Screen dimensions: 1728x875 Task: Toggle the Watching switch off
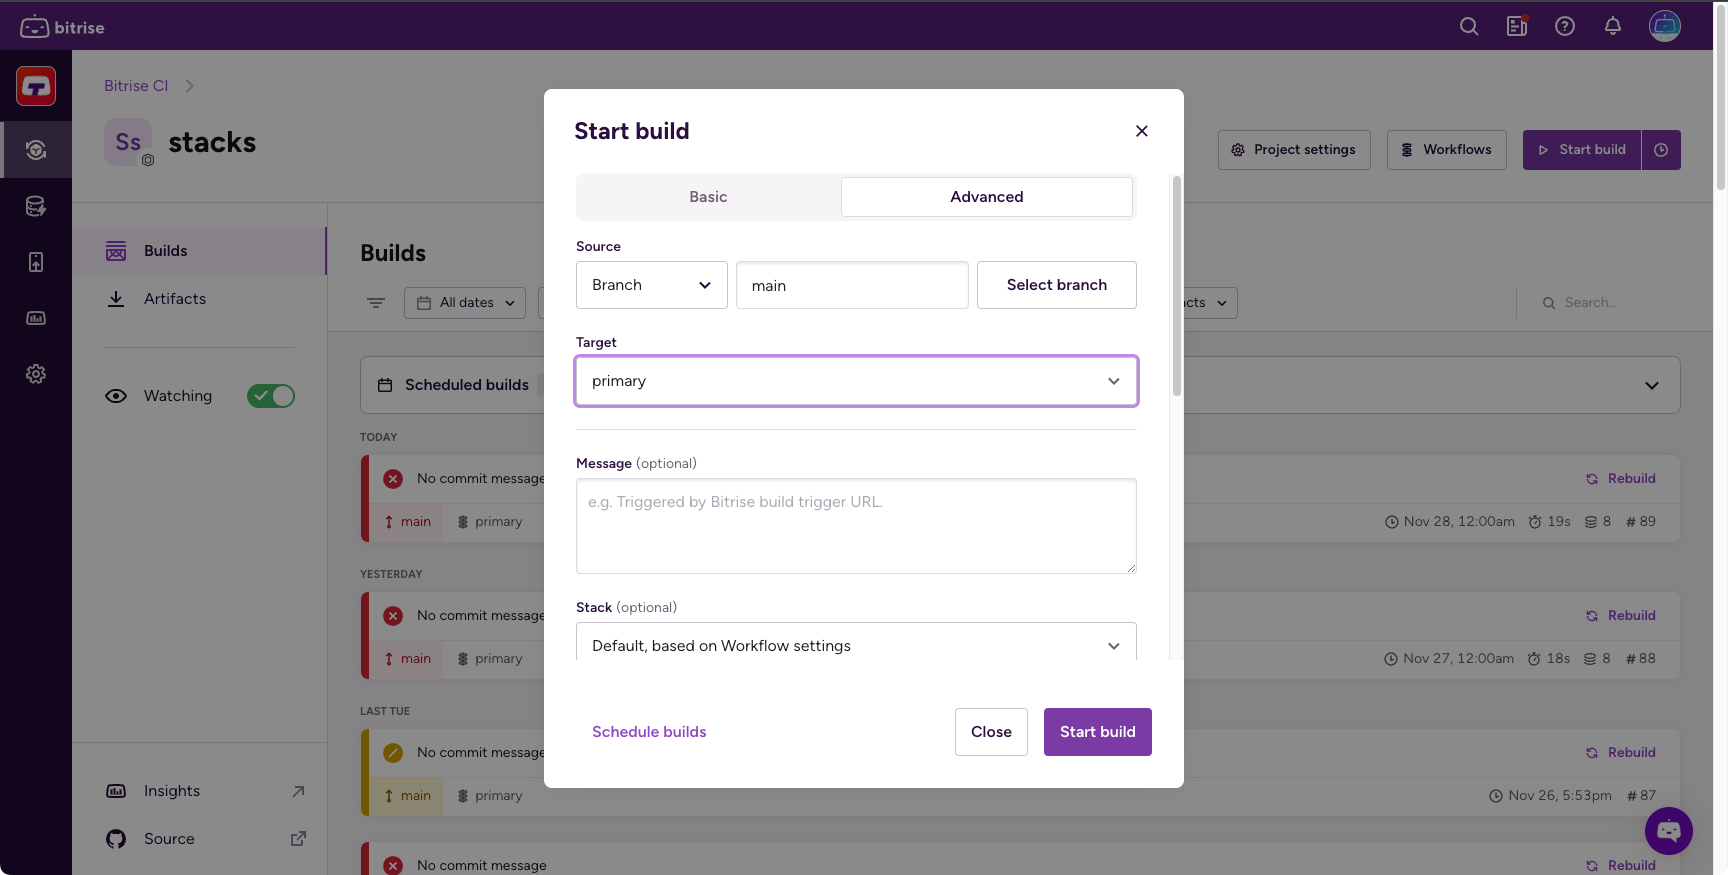click(271, 396)
